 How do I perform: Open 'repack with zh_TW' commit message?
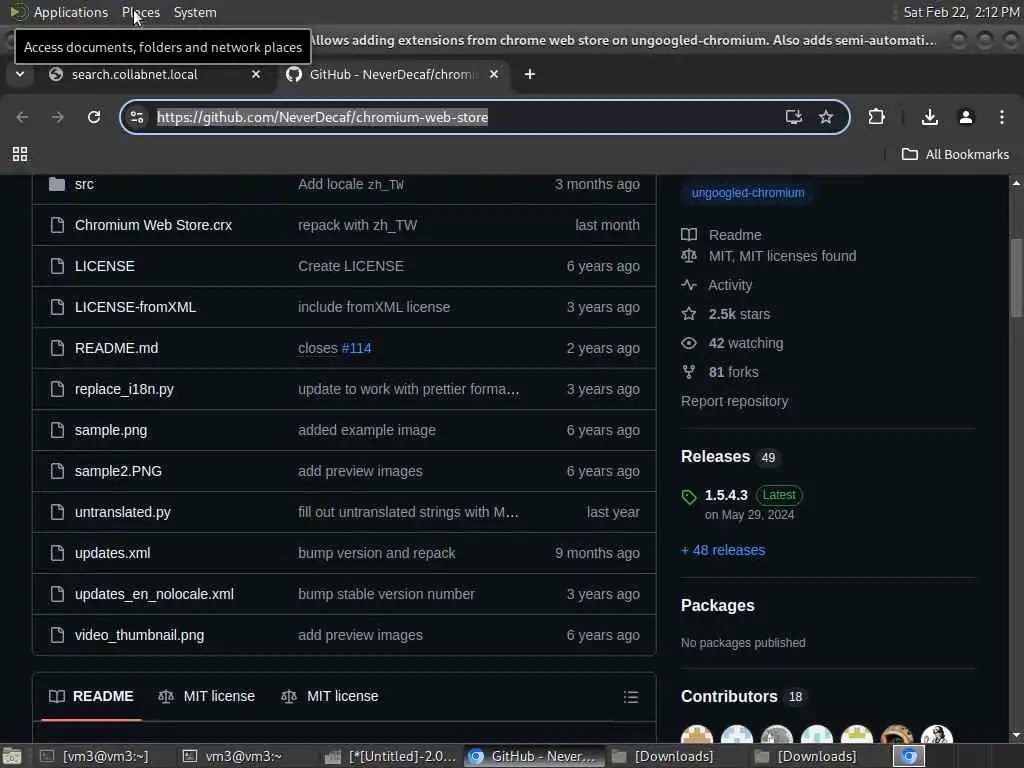358,225
